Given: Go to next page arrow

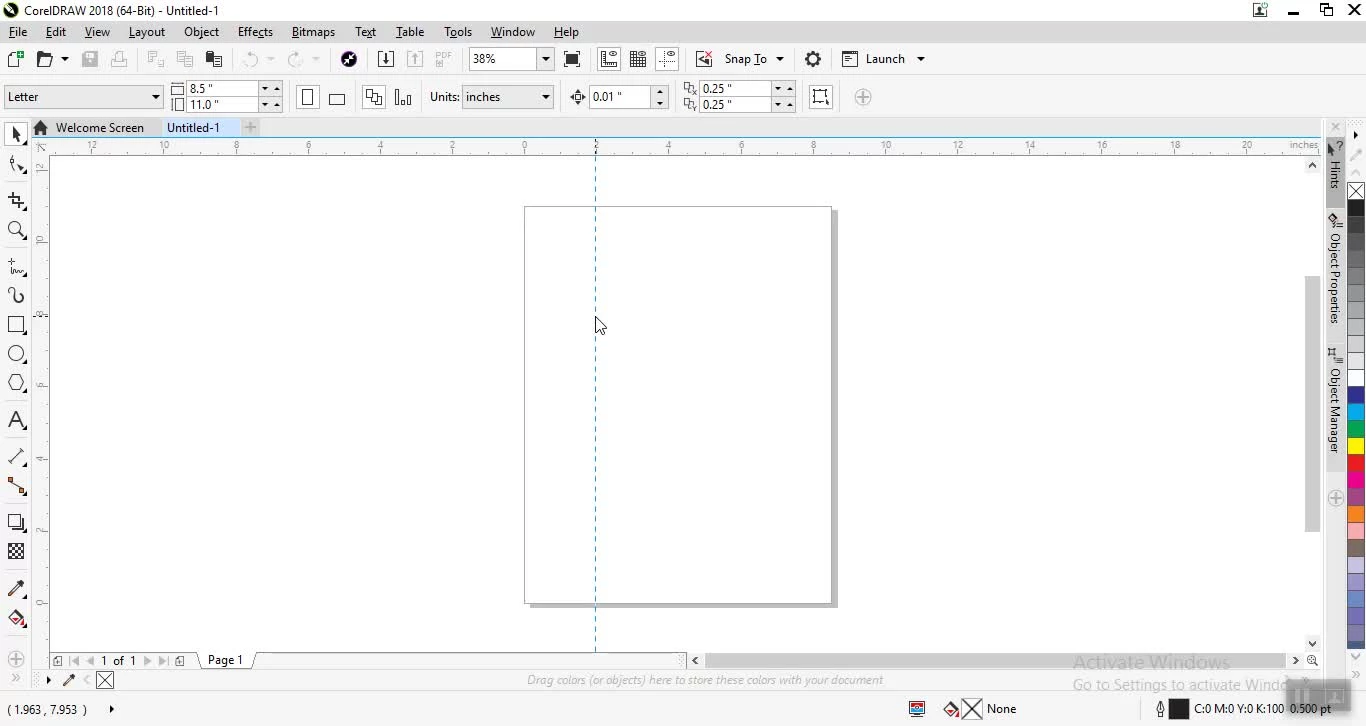Looking at the screenshot, I should tap(147, 661).
